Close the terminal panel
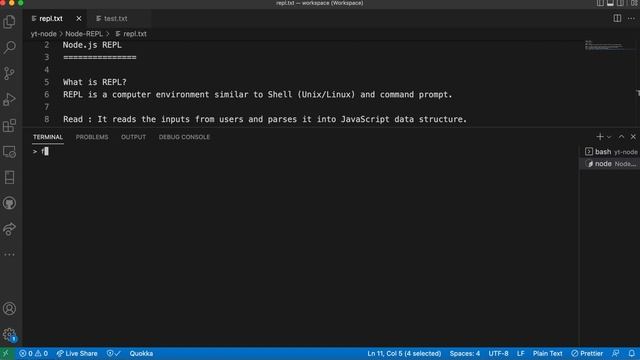 point(633,137)
